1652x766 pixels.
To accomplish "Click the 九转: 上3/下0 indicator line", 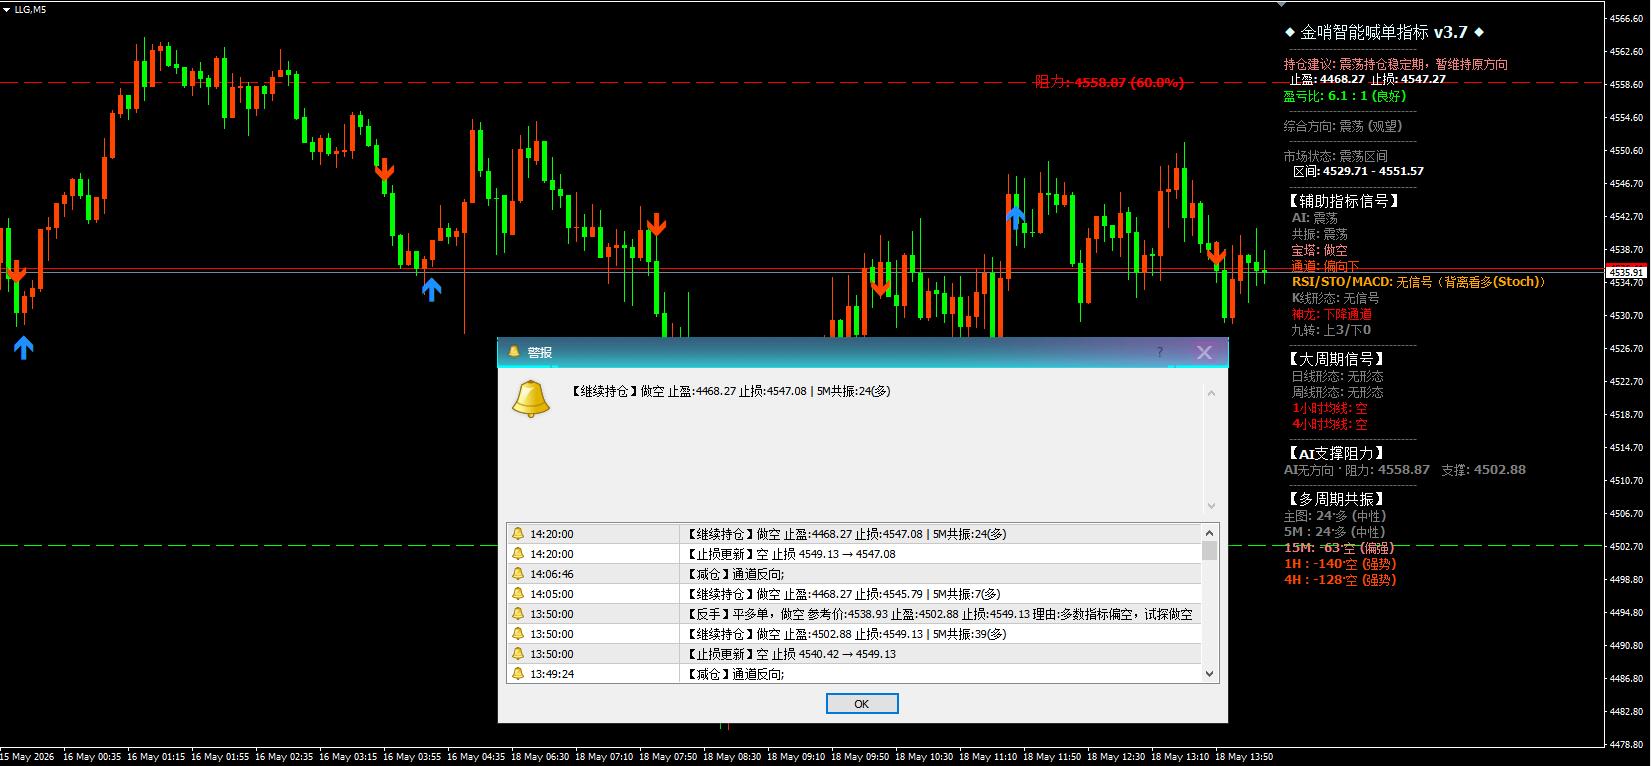I will [1331, 330].
